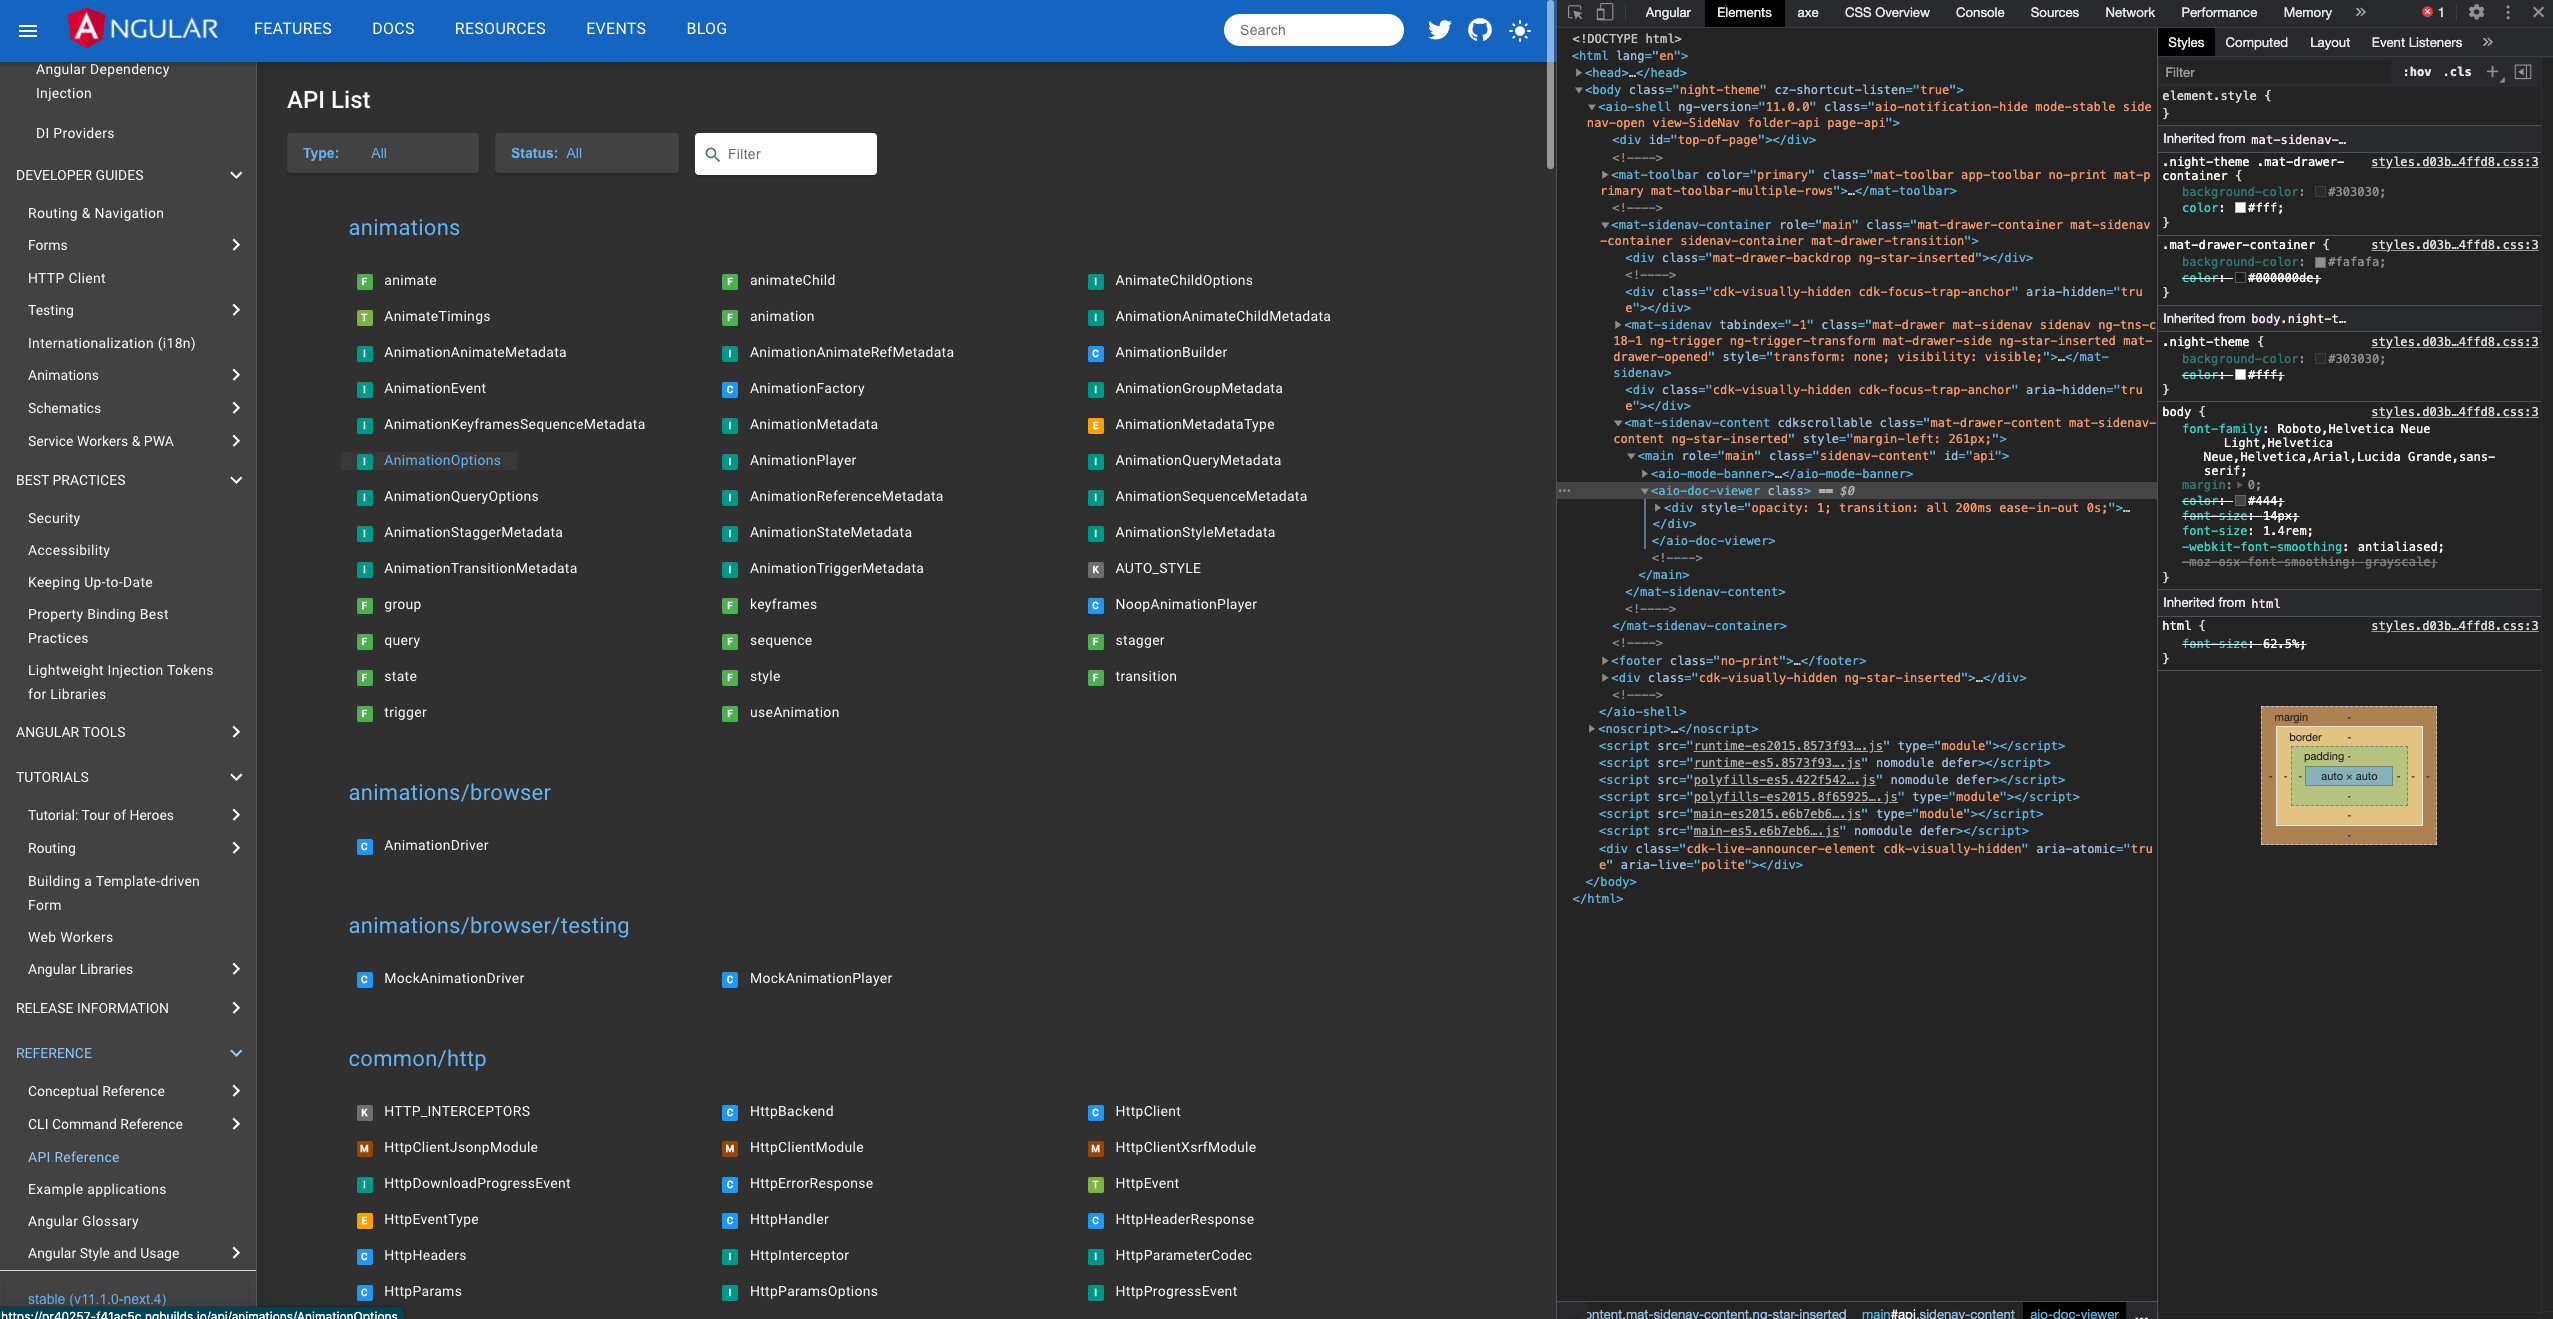This screenshot has height=1319, width=2553.
Task: Focus the Styles pane Filter field
Action: click(x=2274, y=72)
